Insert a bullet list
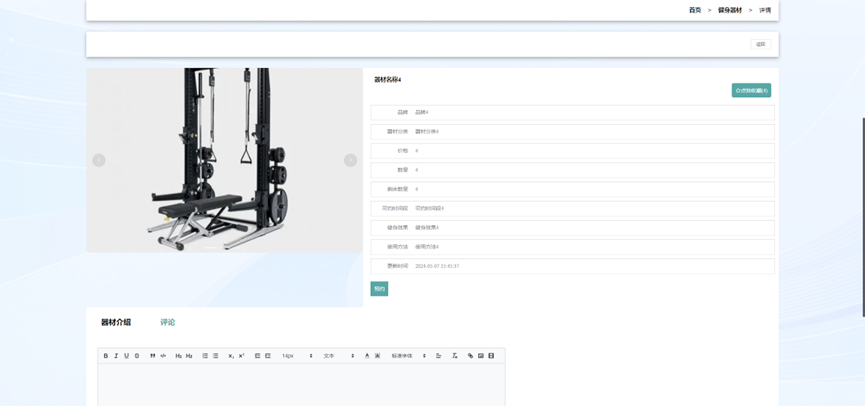The image size is (865, 406). point(216,356)
